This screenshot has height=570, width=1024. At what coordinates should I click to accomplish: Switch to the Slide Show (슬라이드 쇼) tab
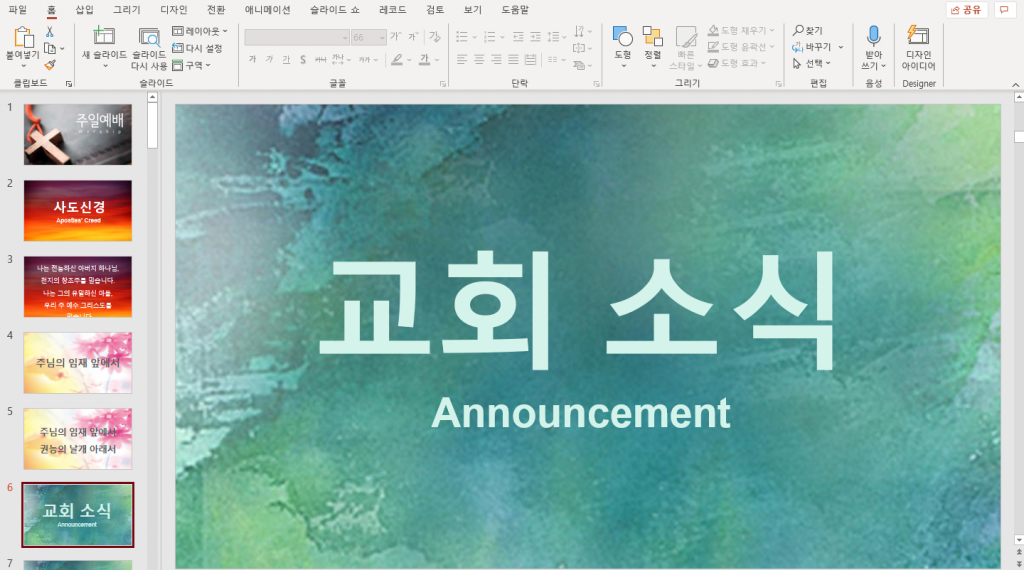334,10
